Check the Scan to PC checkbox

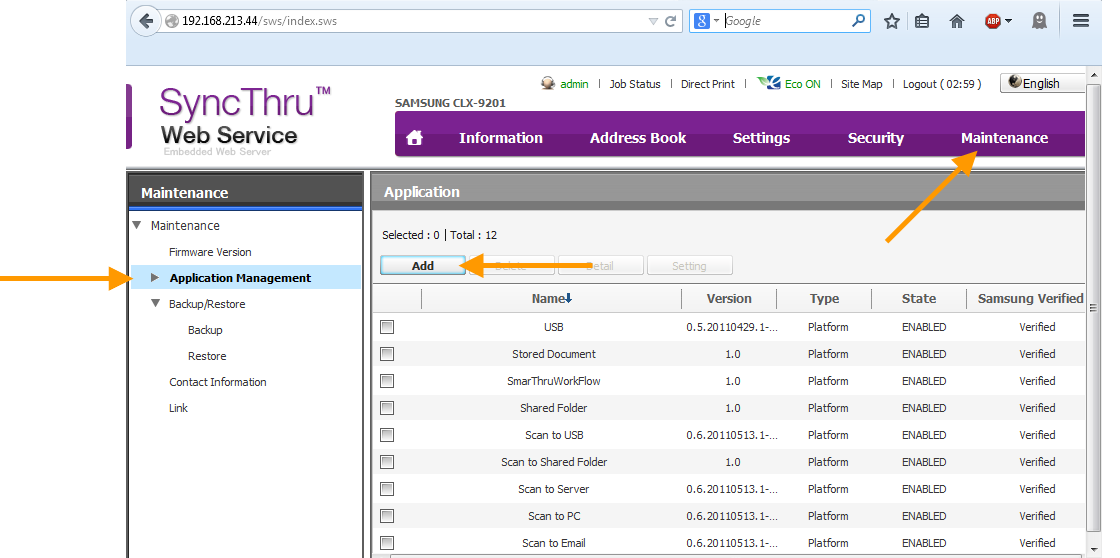click(x=387, y=516)
